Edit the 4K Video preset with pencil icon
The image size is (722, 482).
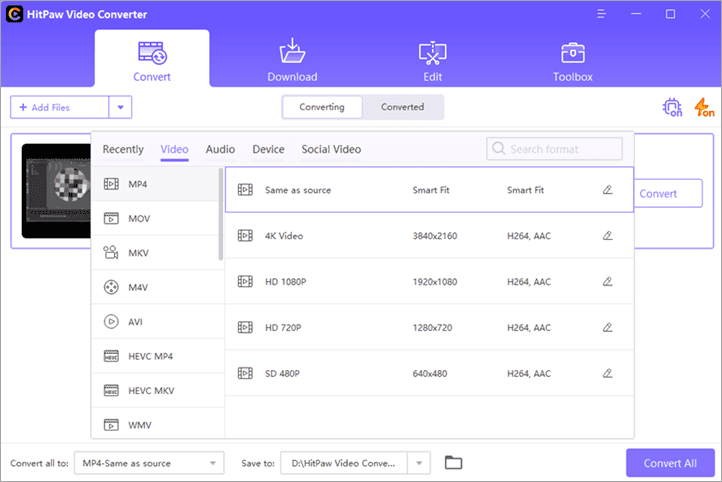pos(607,236)
